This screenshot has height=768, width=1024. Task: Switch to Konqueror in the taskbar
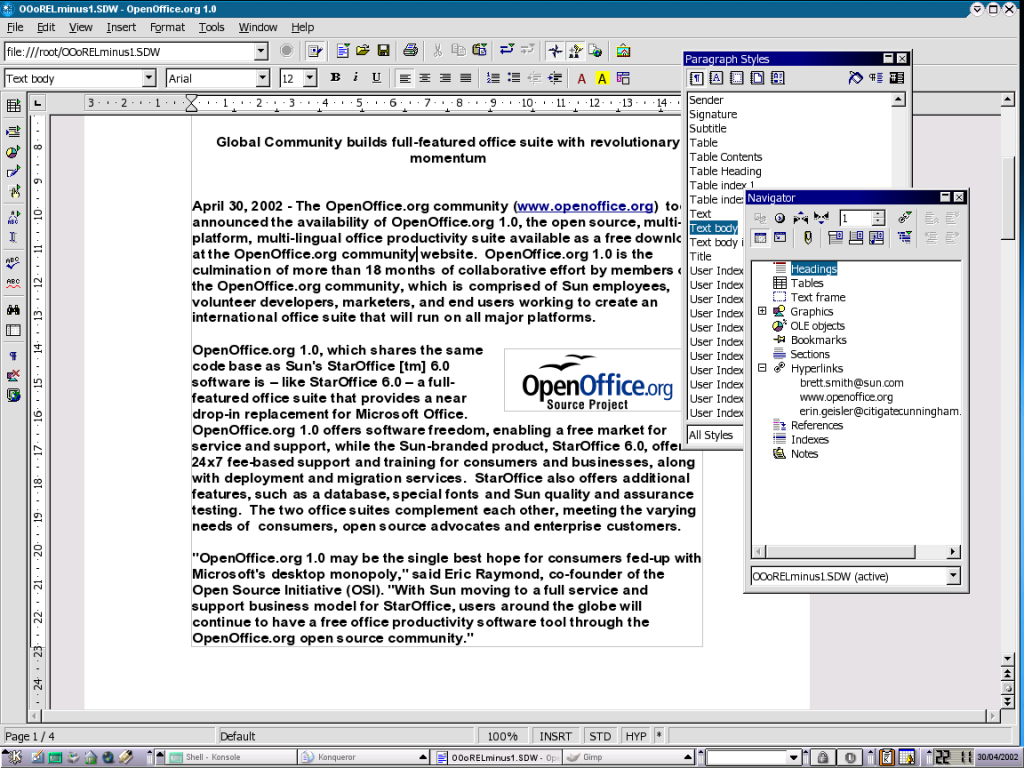pos(336,758)
